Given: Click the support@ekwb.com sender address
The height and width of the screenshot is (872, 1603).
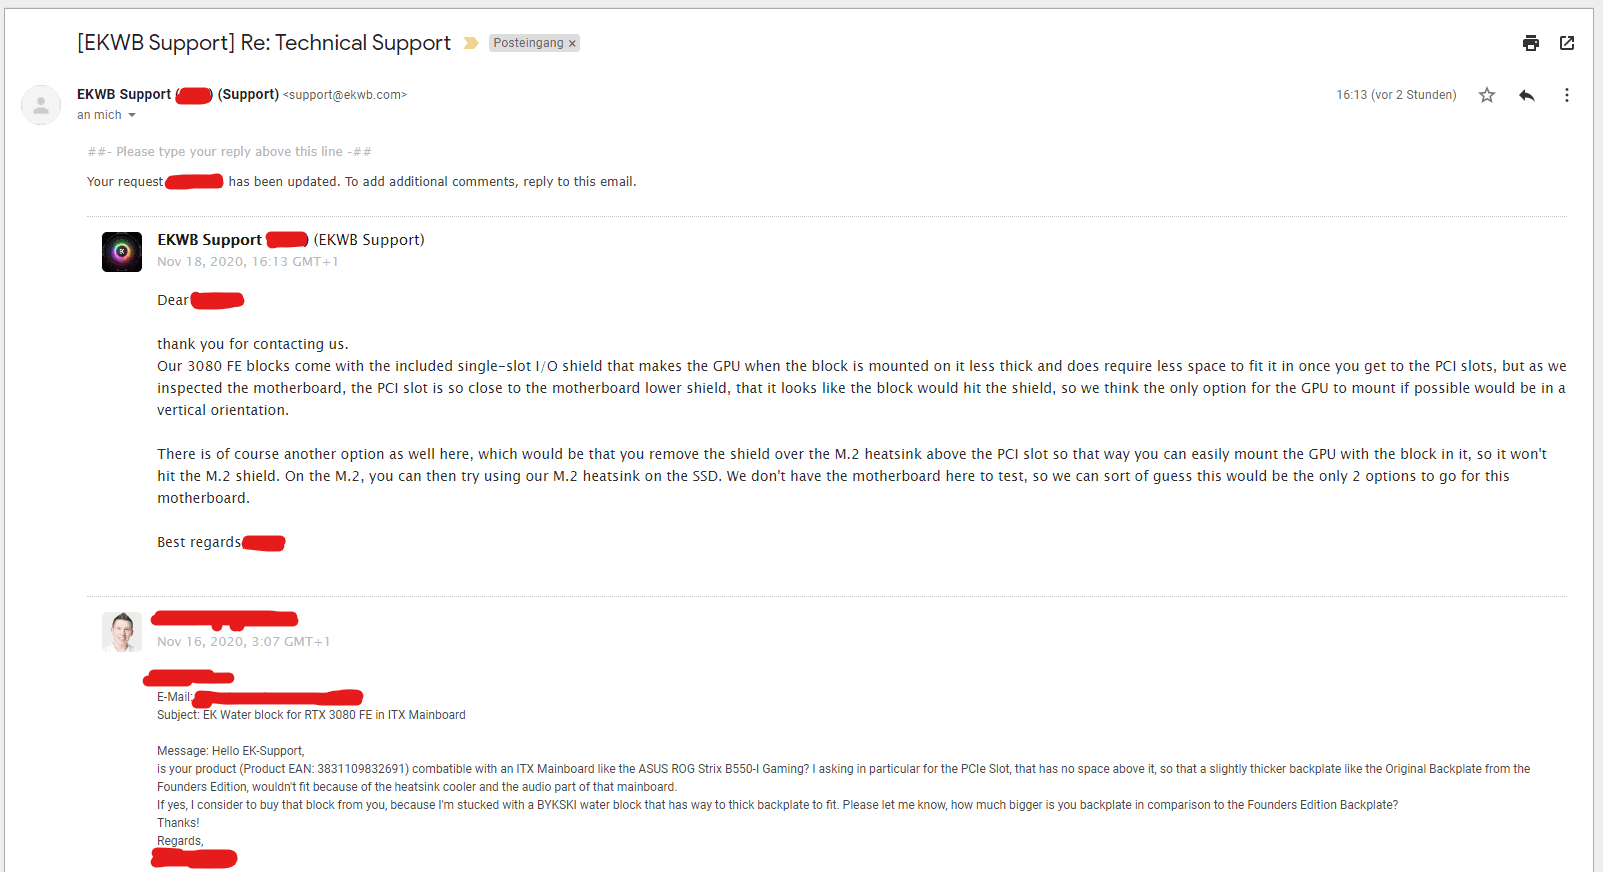Looking at the screenshot, I should click(x=345, y=95).
